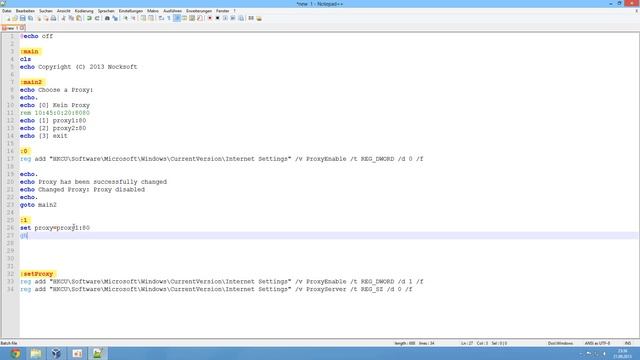640x360 pixels.
Task: Click line number 30 in the margin
Action: pos(10,258)
